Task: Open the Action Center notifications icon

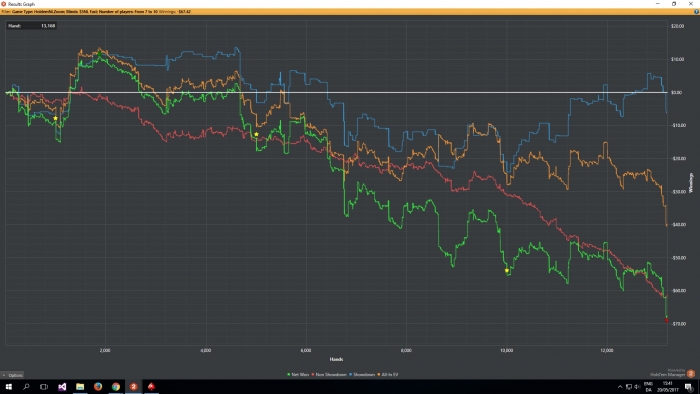Action: [x=689, y=387]
